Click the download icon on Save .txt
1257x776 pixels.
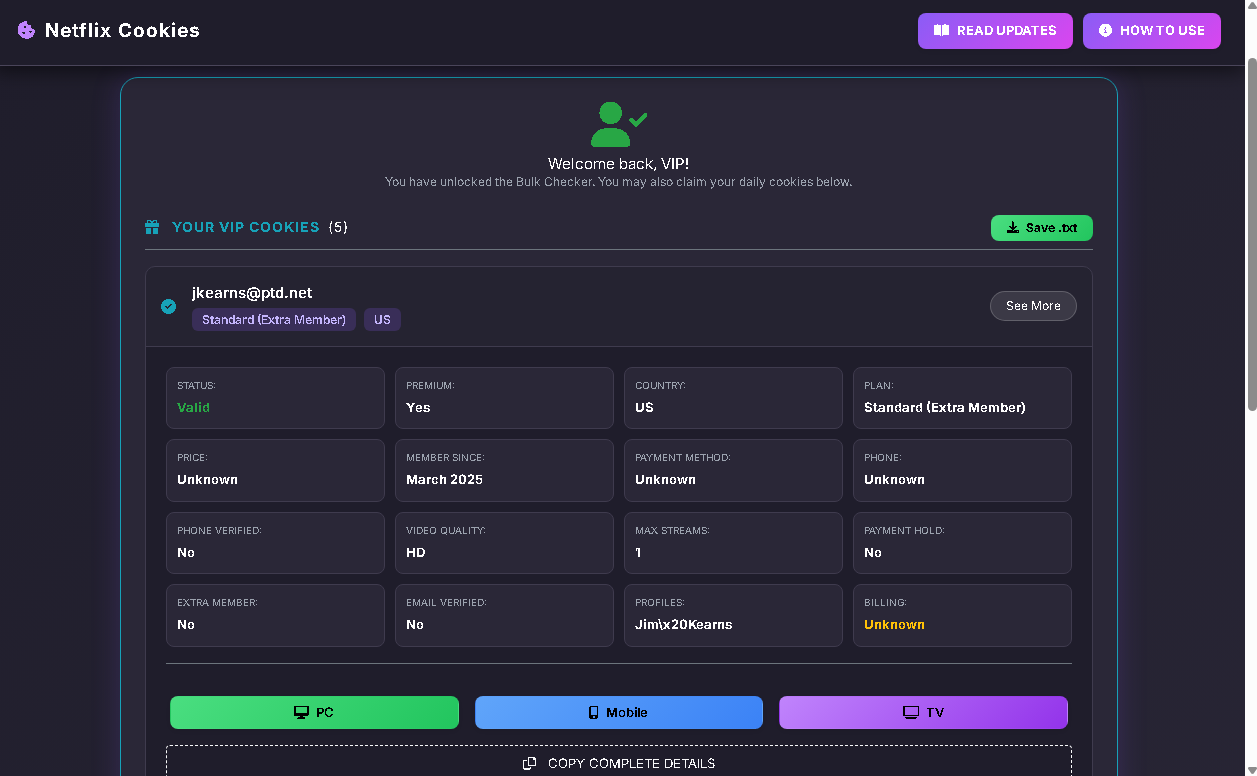pyautogui.click(x=1012, y=228)
